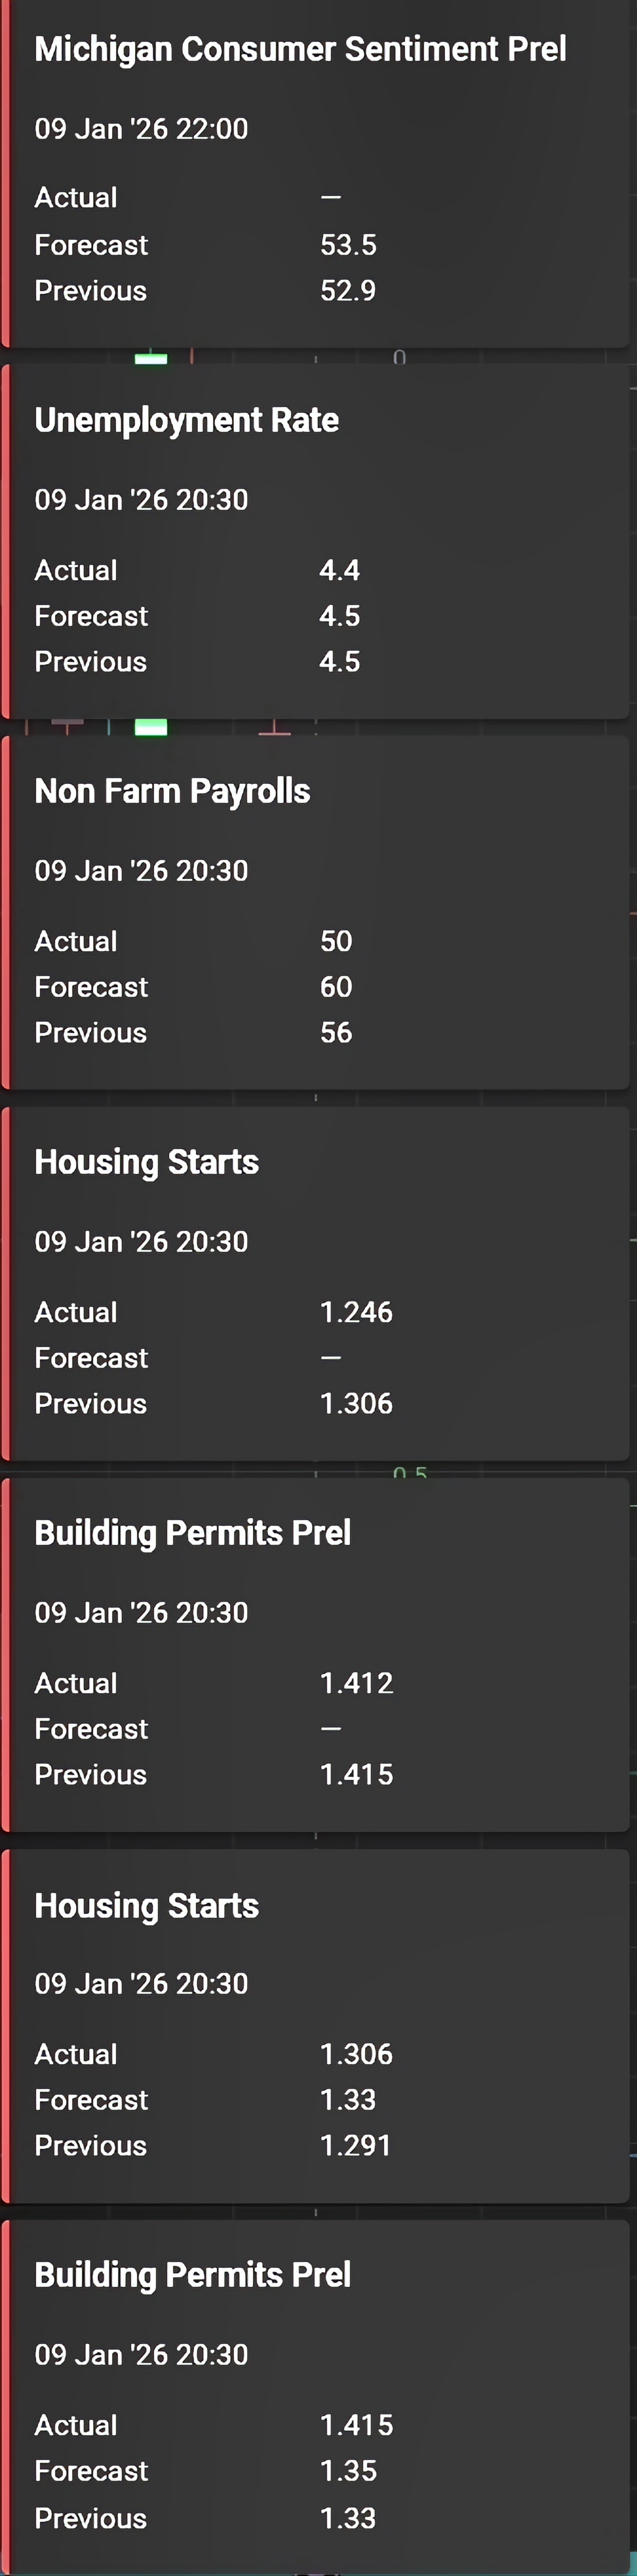Click the actual value reading 1.415
This screenshot has height=2576, width=637.
point(356,2425)
